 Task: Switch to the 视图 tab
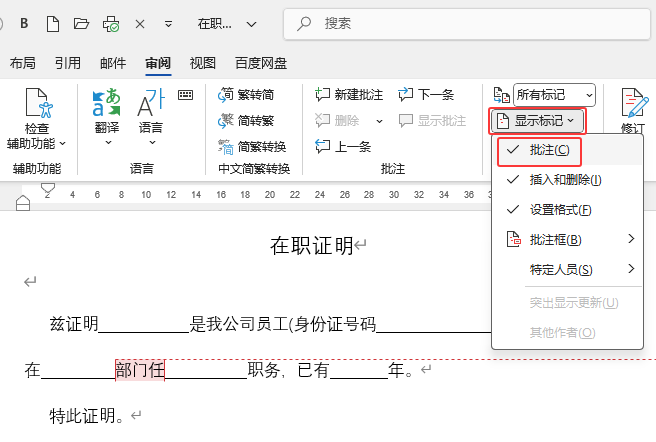[203, 63]
